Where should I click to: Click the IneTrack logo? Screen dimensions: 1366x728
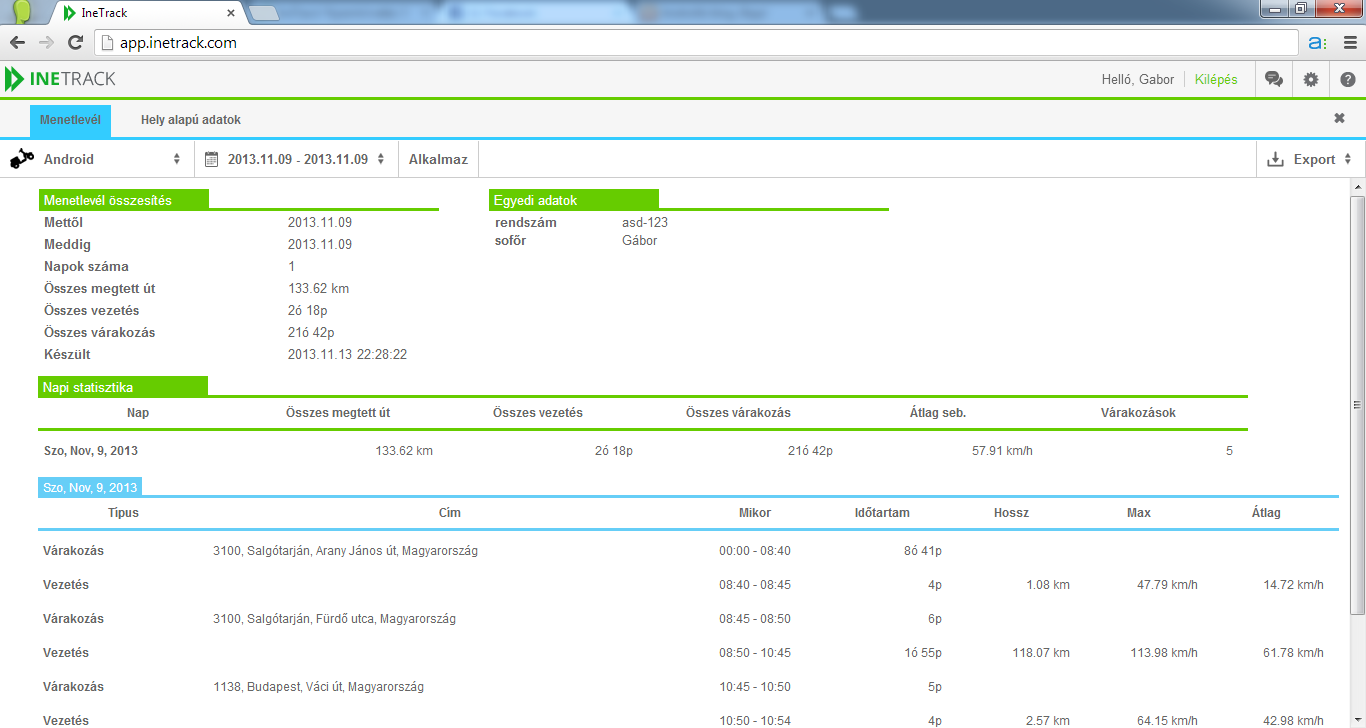(60, 79)
